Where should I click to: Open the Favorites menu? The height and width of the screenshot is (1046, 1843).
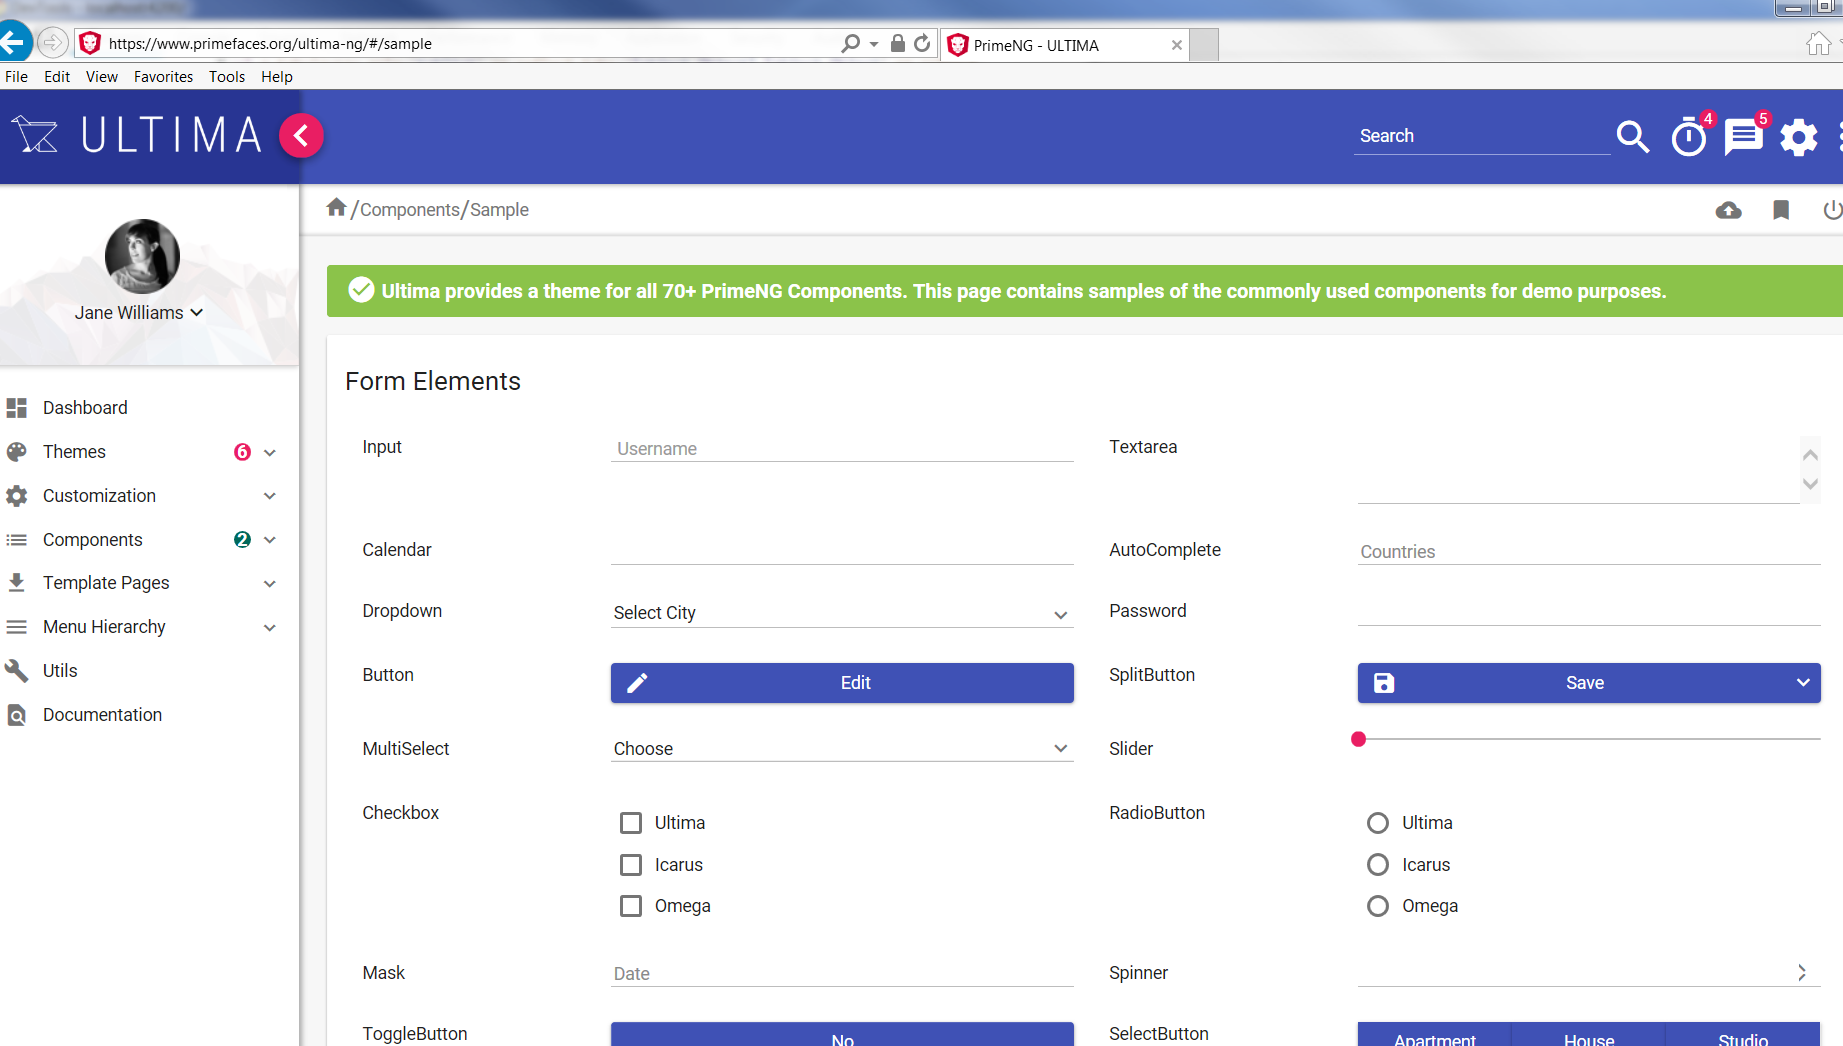click(164, 77)
